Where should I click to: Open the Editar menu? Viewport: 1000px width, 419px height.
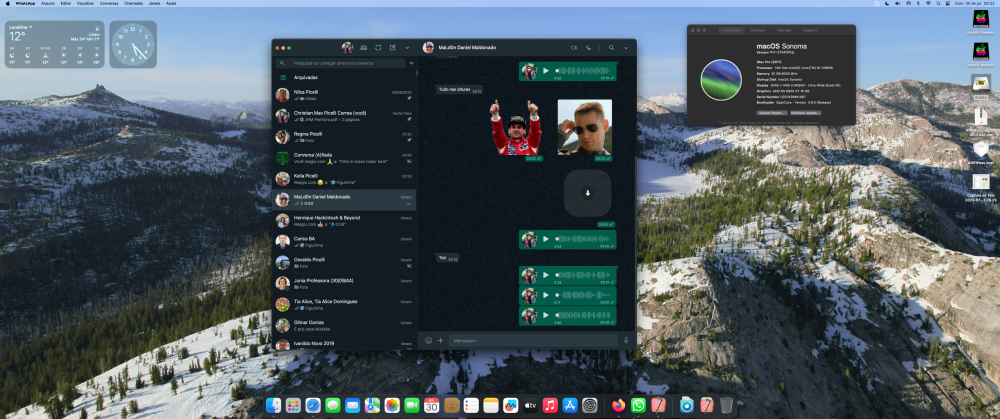(66, 3)
